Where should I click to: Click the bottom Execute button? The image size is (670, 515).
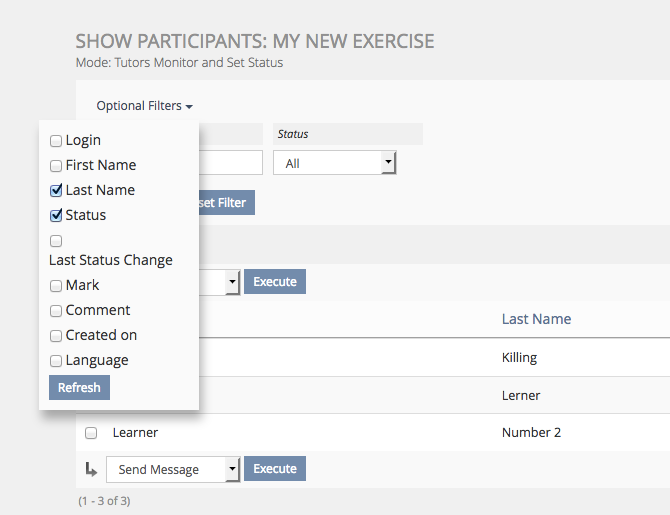click(274, 469)
